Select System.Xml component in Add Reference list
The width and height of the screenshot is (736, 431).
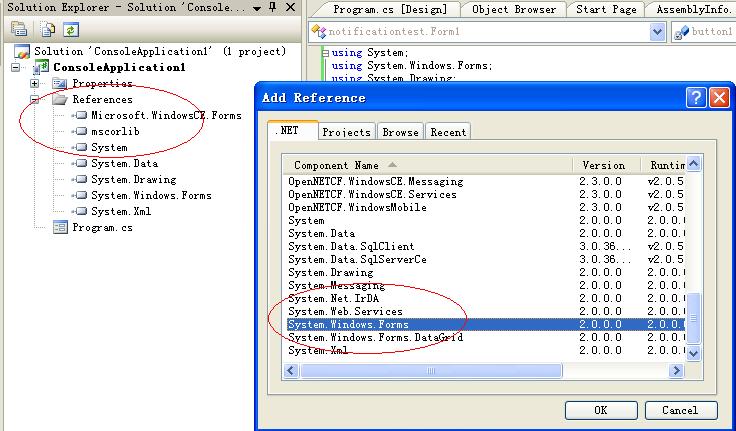pos(486,350)
